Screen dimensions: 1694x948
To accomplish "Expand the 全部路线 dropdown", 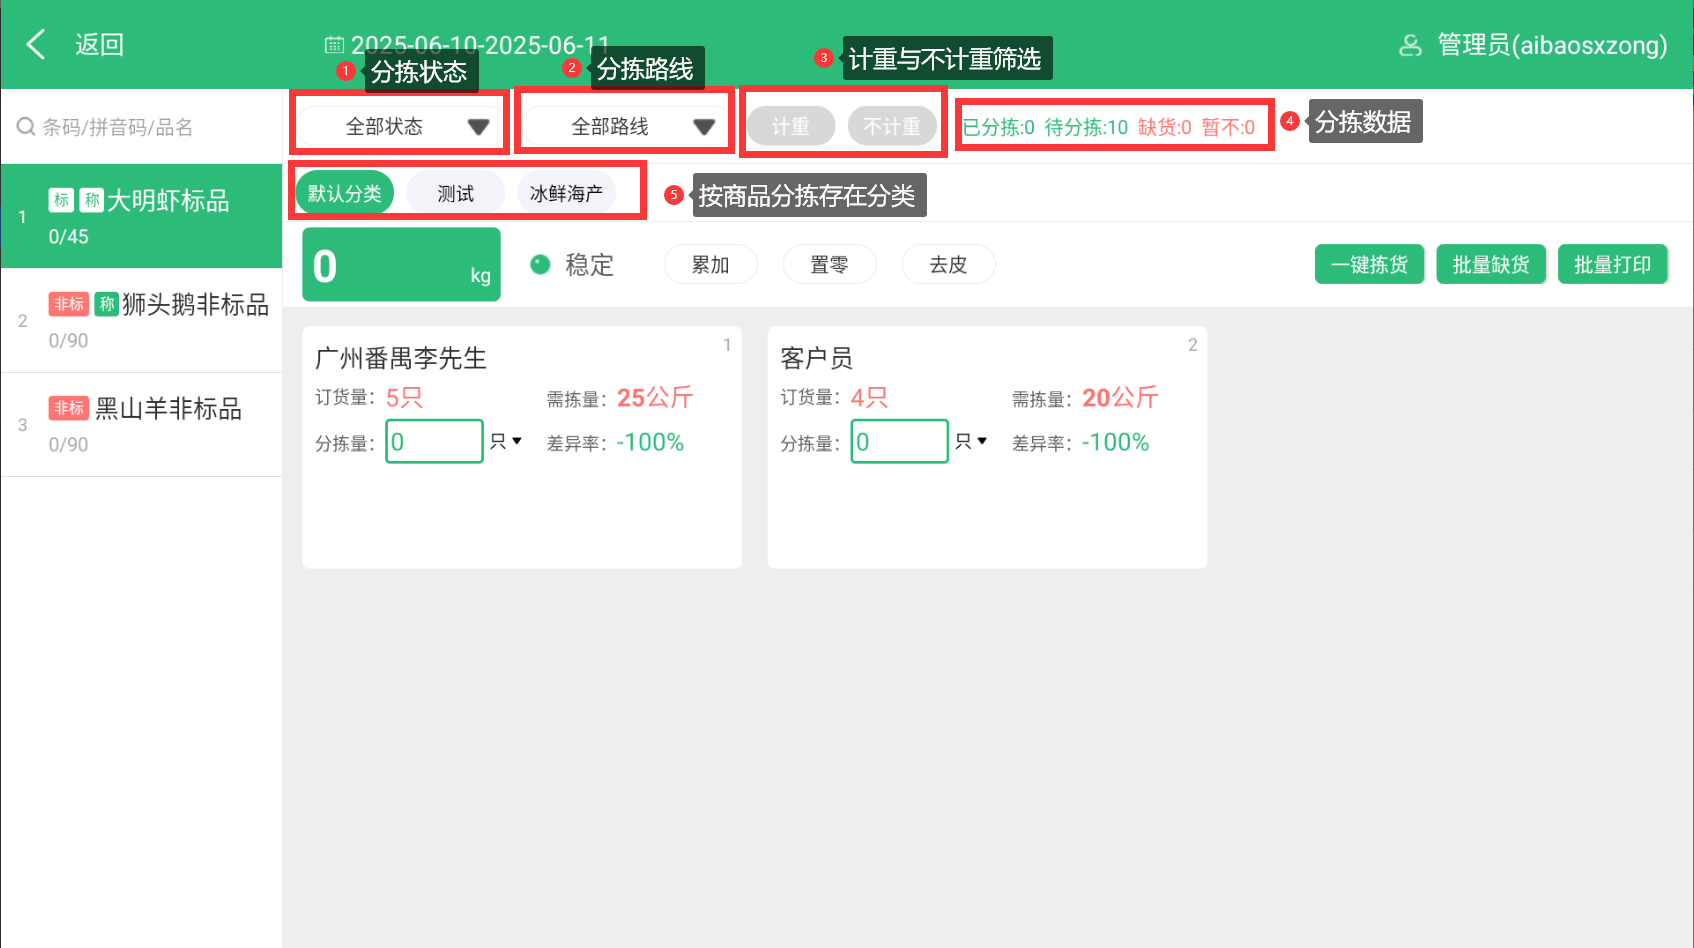I will click(627, 127).
